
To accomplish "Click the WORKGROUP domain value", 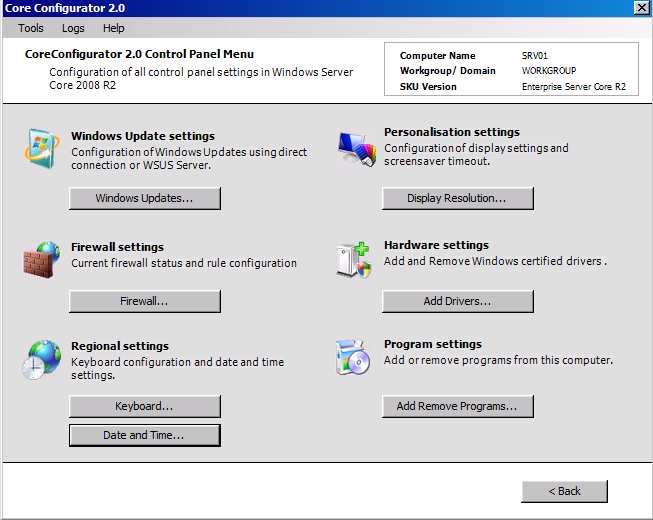I will pyautogui.click(x=549, y=71).
